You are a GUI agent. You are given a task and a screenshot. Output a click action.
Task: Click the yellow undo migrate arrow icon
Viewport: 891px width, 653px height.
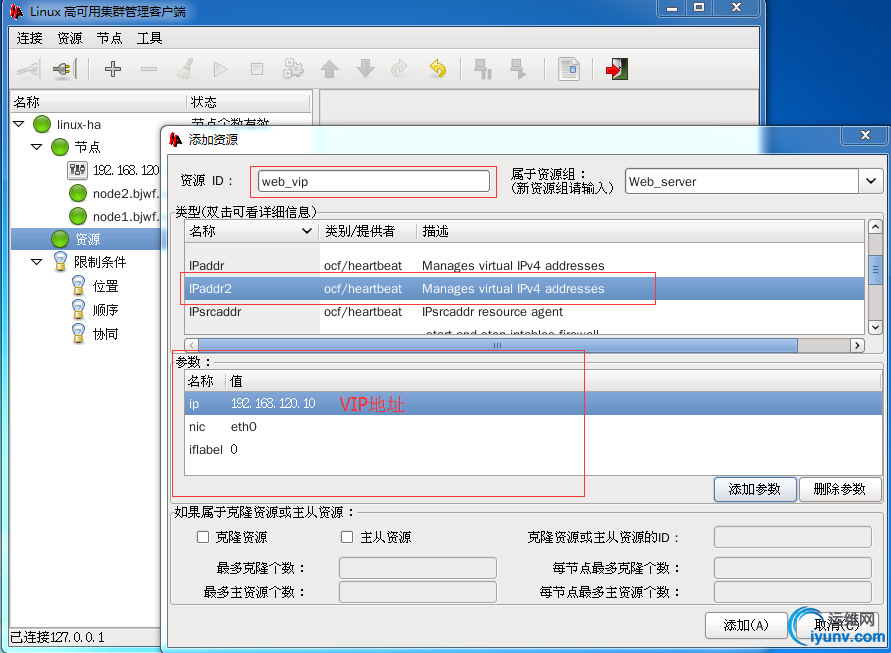438,69
